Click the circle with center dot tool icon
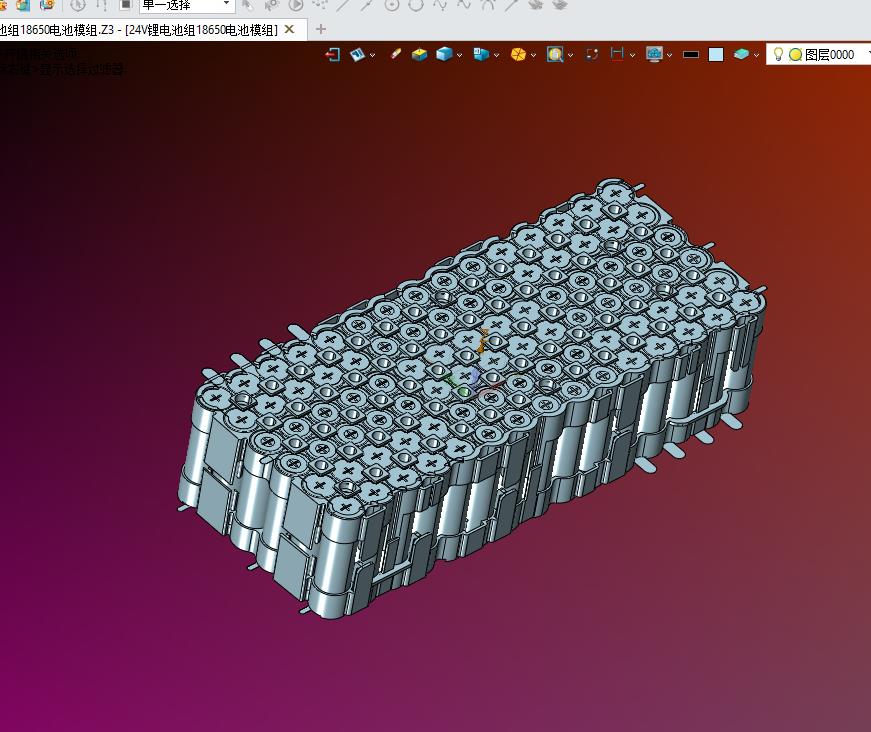The image size is (871, 732). tap(392, 5)
